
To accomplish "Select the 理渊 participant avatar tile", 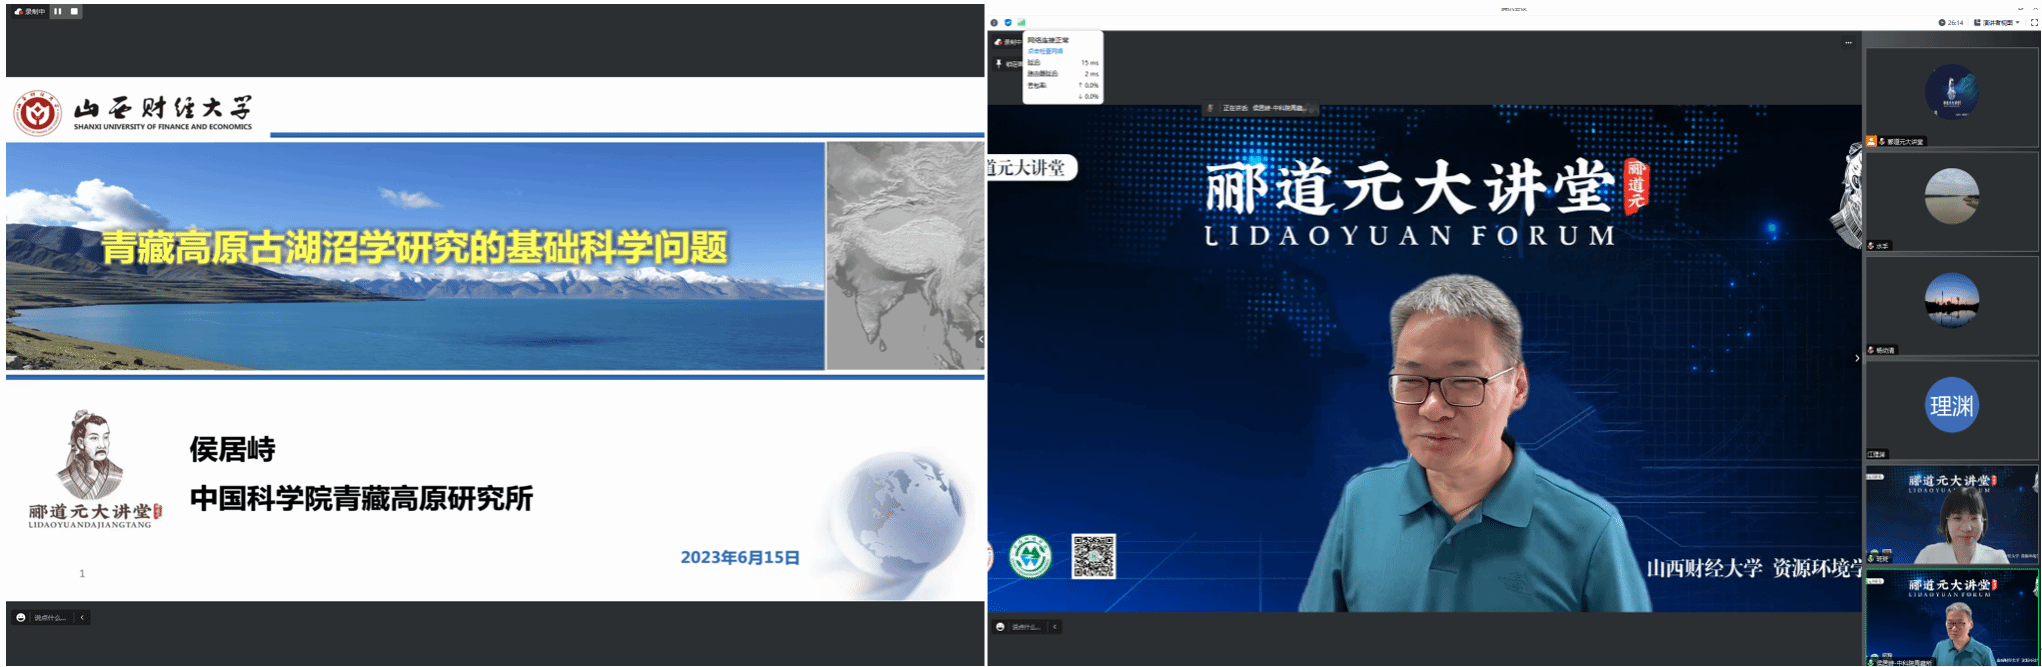I will 1951,405.
